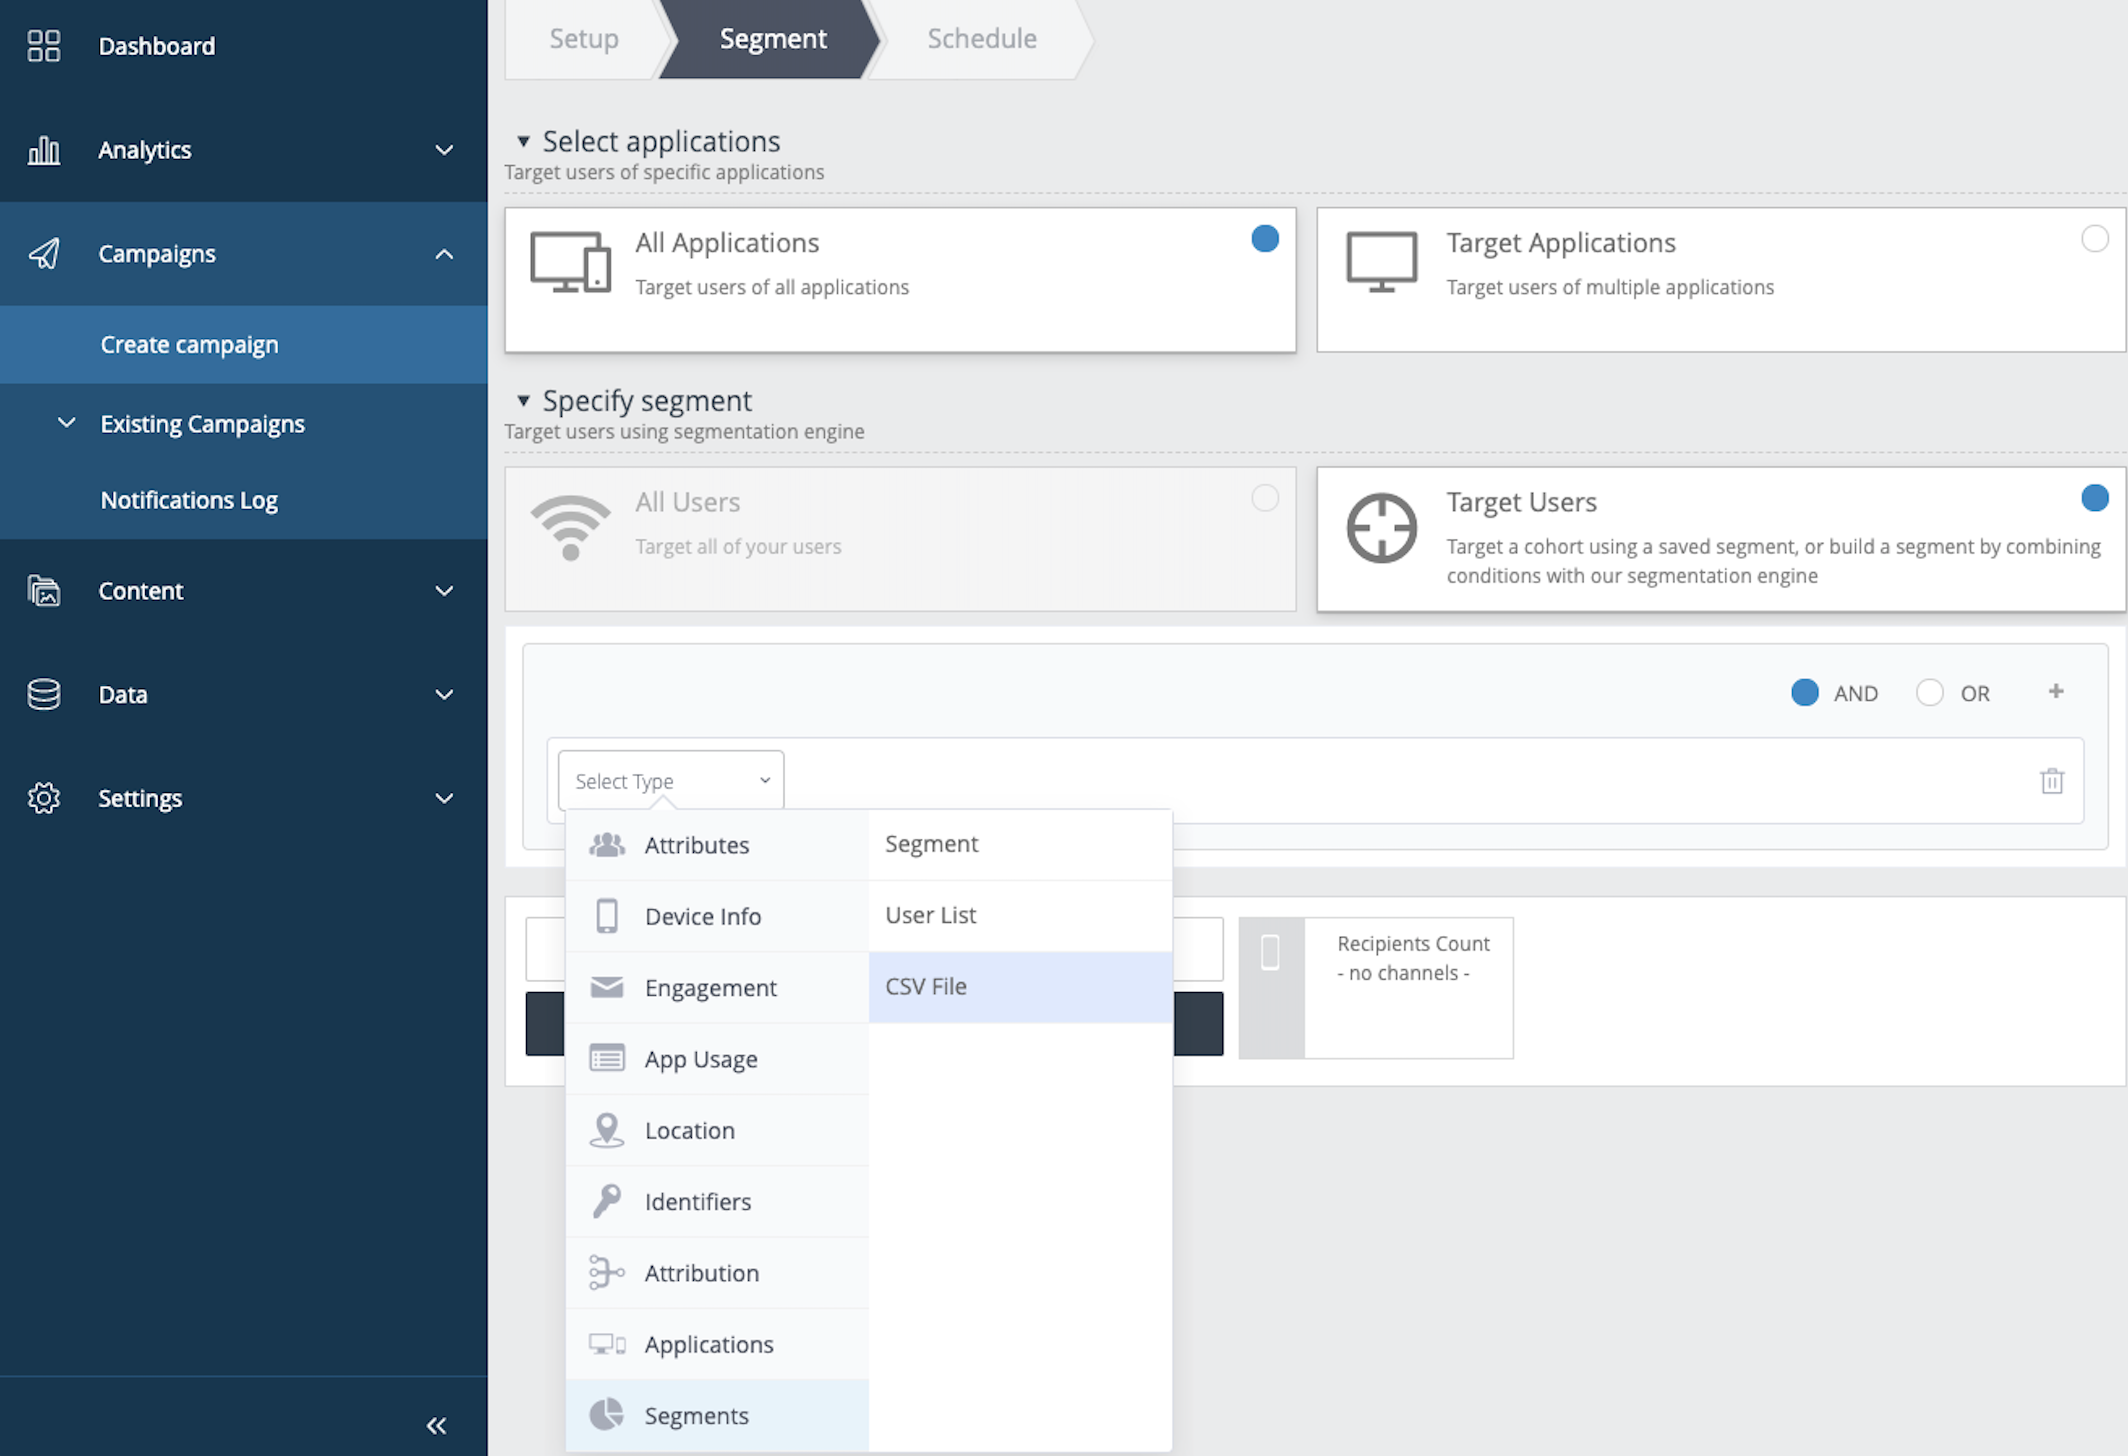Click the Attribution branching icon
The width and height of the screenshot is (2128, 1456).
coord(606,1273)
